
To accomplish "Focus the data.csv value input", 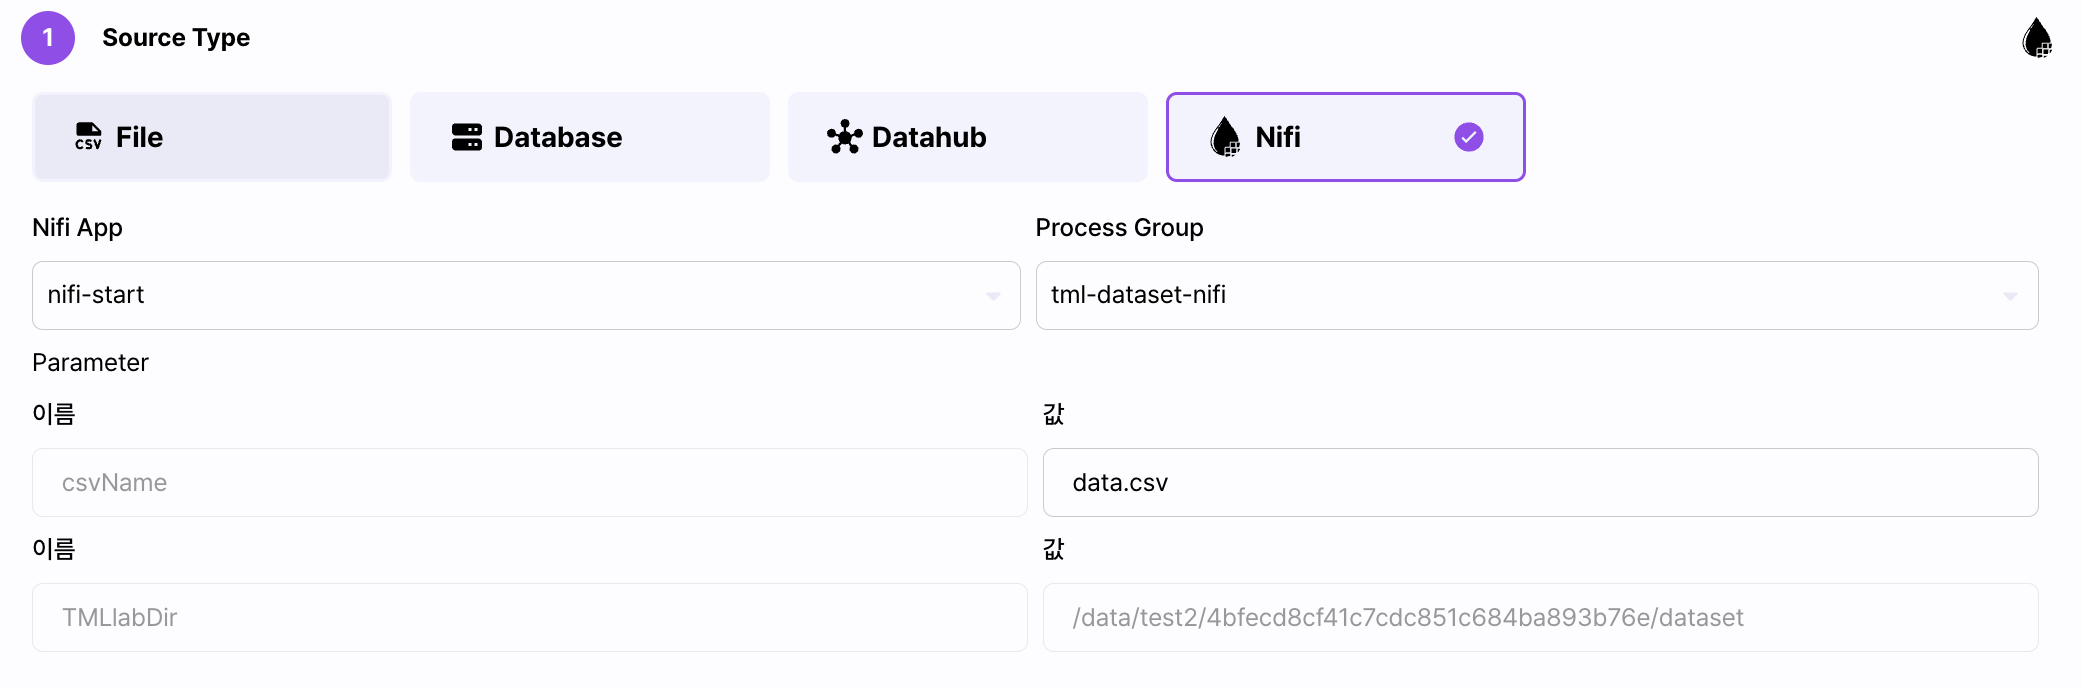I will [x=1541, y=483].
